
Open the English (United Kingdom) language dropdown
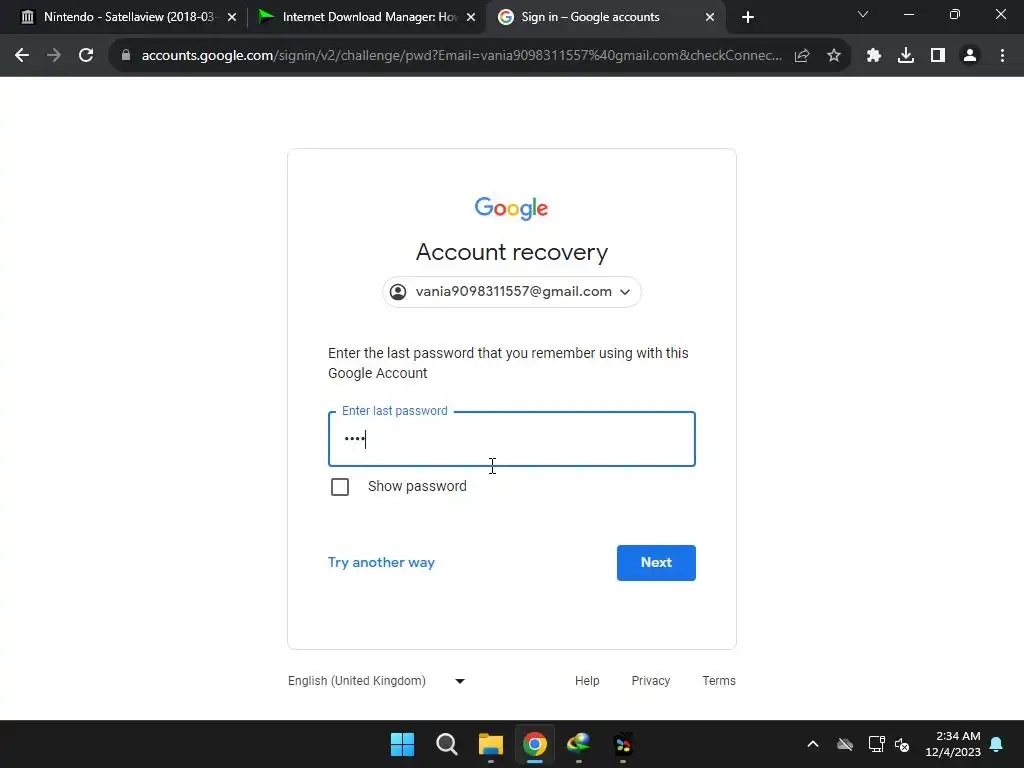(377, 680)
